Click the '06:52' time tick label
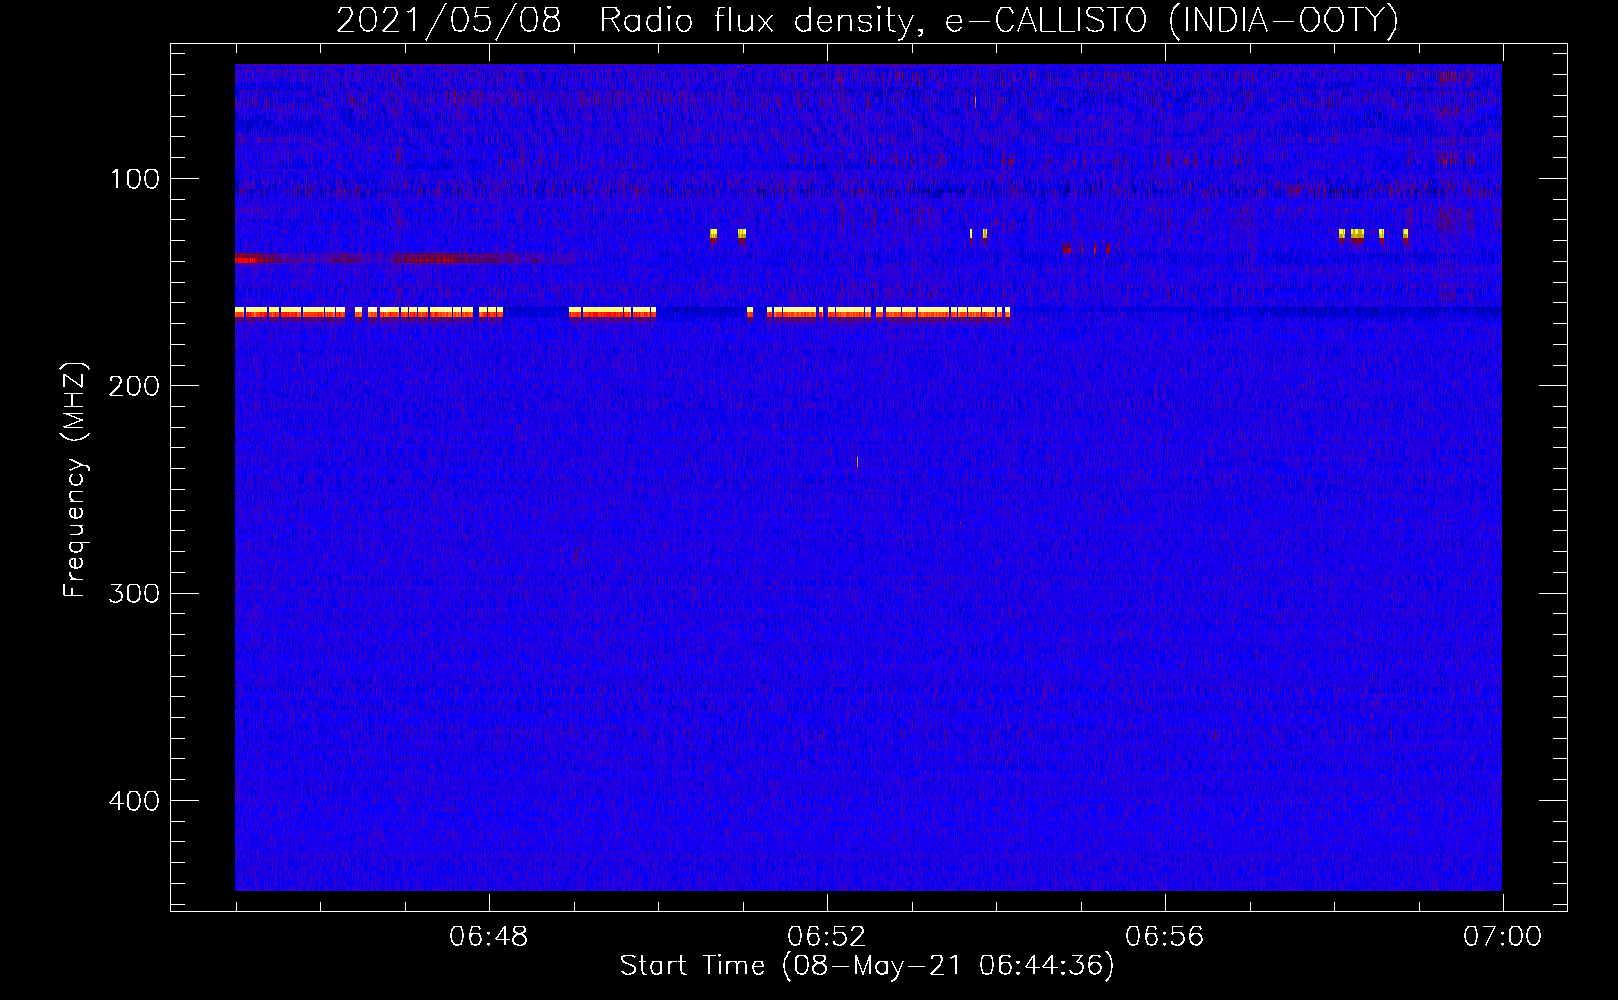The height and width of the screenshot is (1000, 1618). (x=826, y=937)
